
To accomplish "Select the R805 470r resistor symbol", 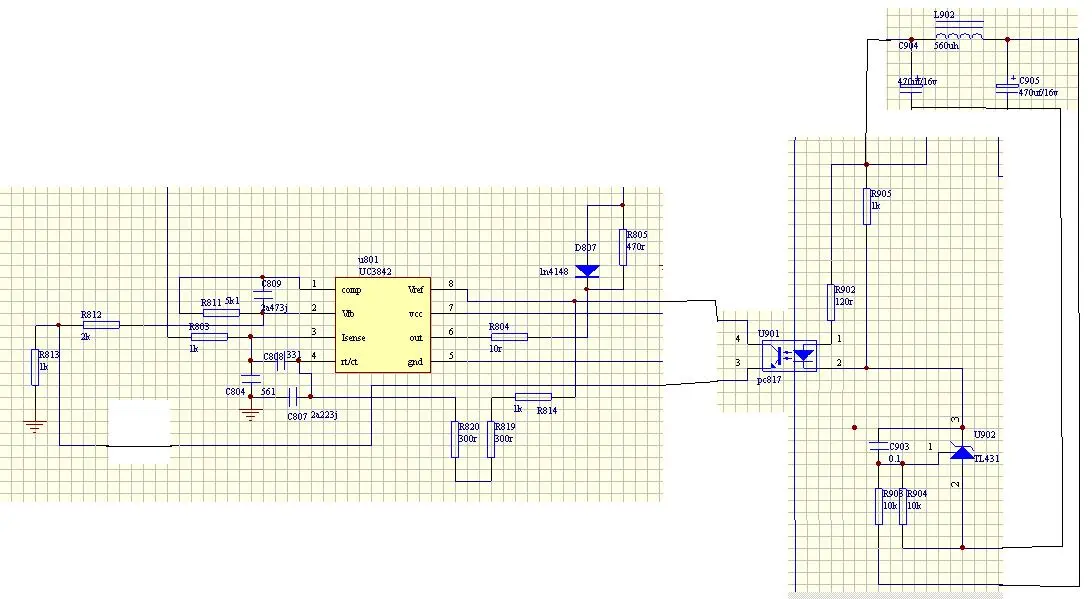I will click(x=623, y=247).
